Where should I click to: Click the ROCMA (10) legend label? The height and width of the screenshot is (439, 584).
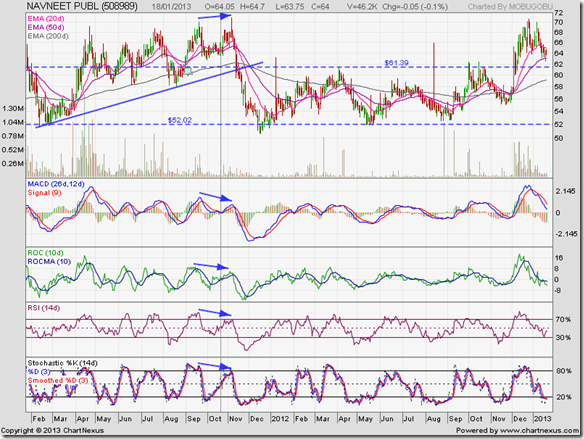click(49, 262)
